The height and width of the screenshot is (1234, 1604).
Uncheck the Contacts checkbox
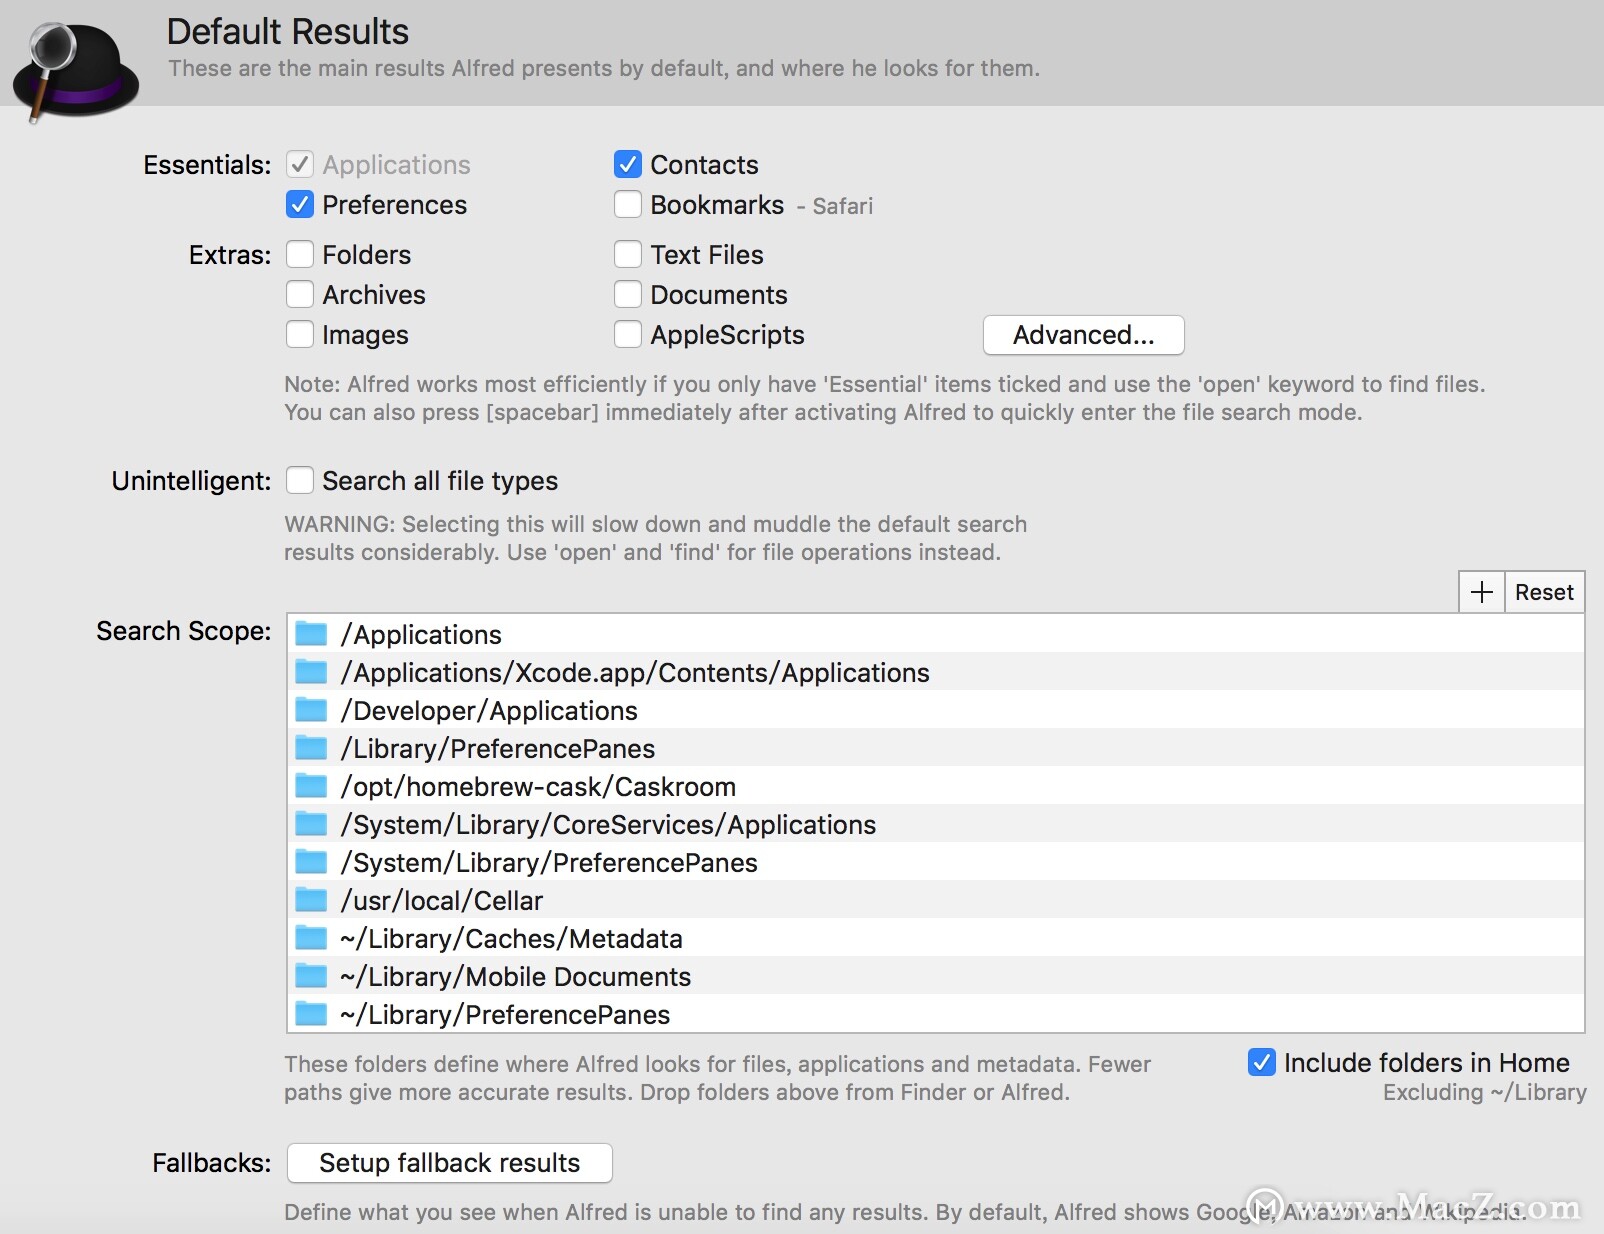(628, 164)
